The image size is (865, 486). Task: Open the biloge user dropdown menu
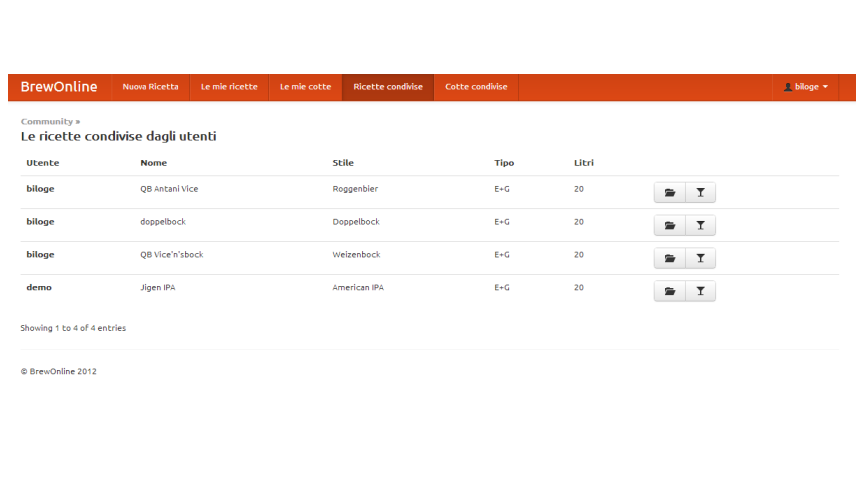[x=805, y=87]
